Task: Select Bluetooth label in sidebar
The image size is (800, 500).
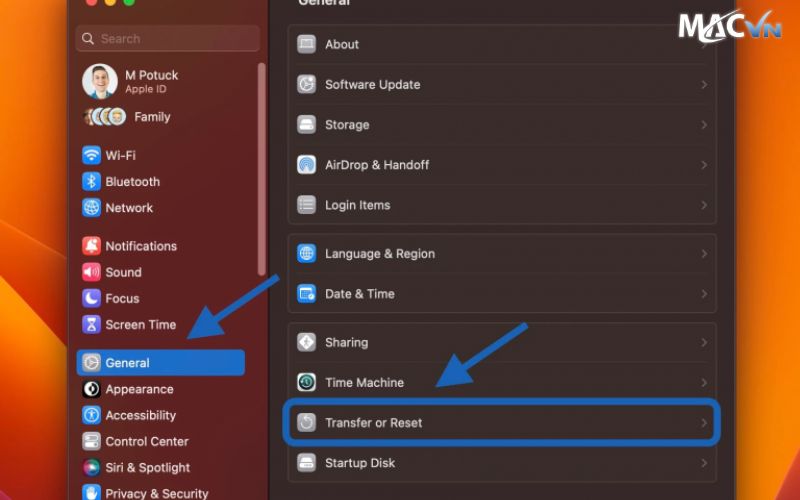Action: [133, 182]
